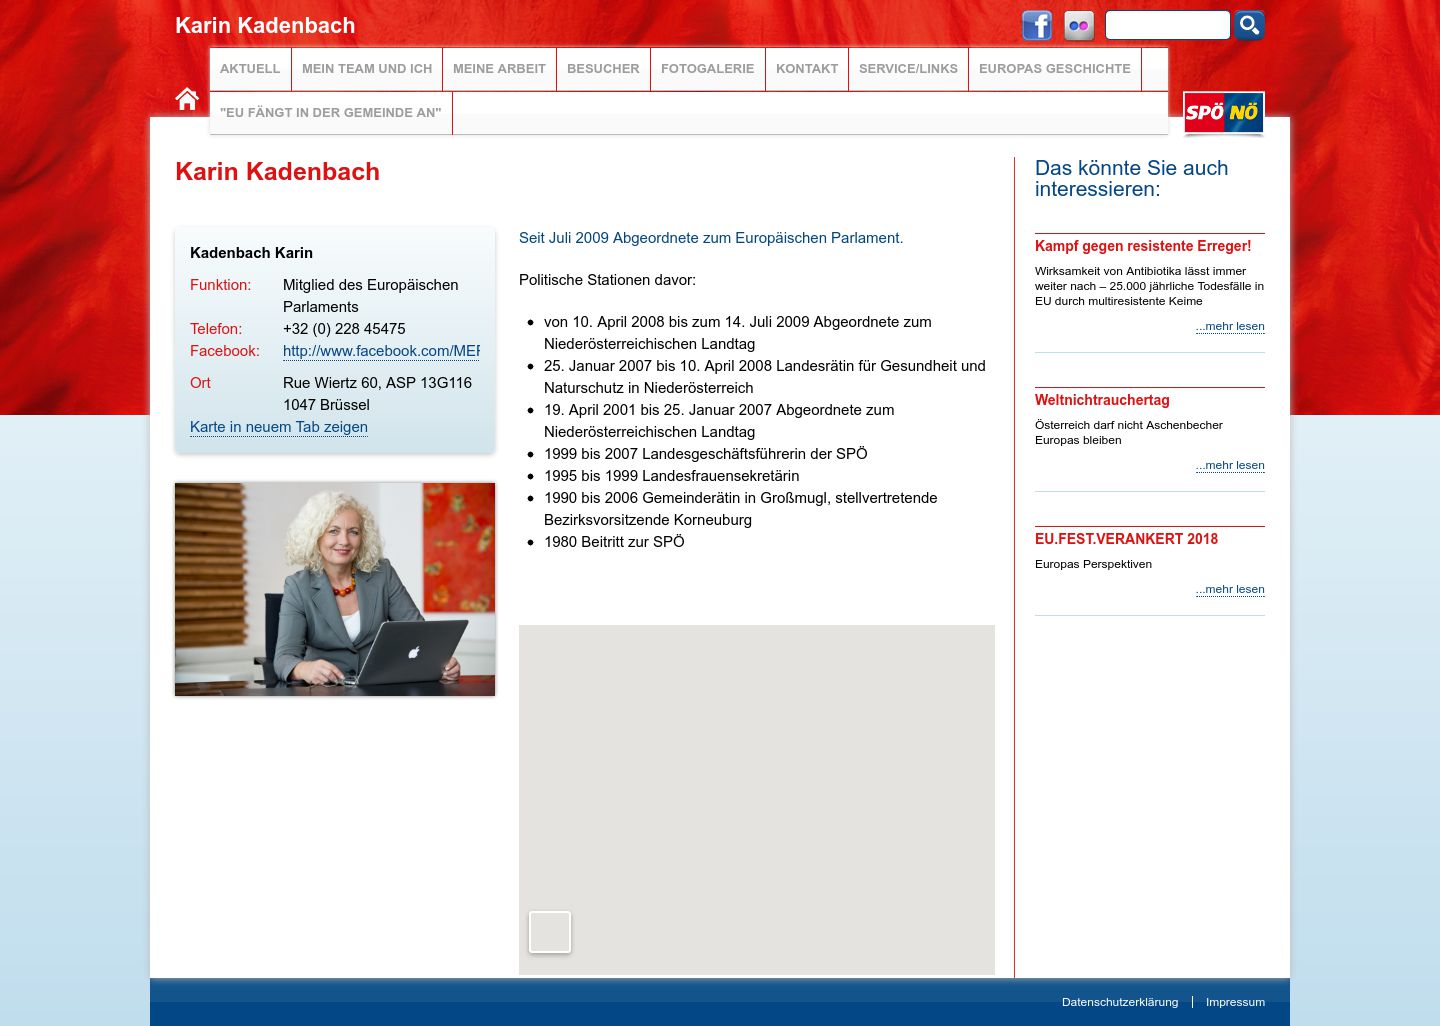The width and height of the screenshot is (1440, 1026).
Task: Click the embedded map area
Action: click(x=757, y=800)
